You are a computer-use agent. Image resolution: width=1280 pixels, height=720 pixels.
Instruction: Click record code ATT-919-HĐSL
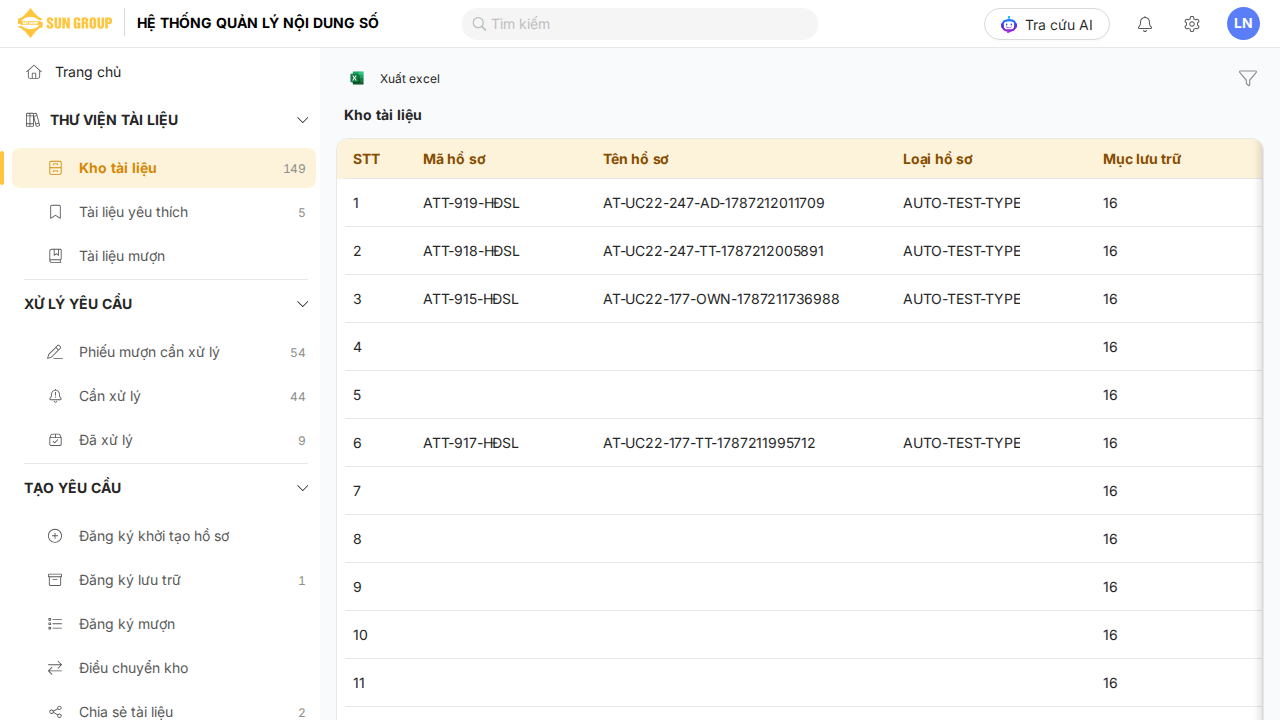click(x=471, y=203)
